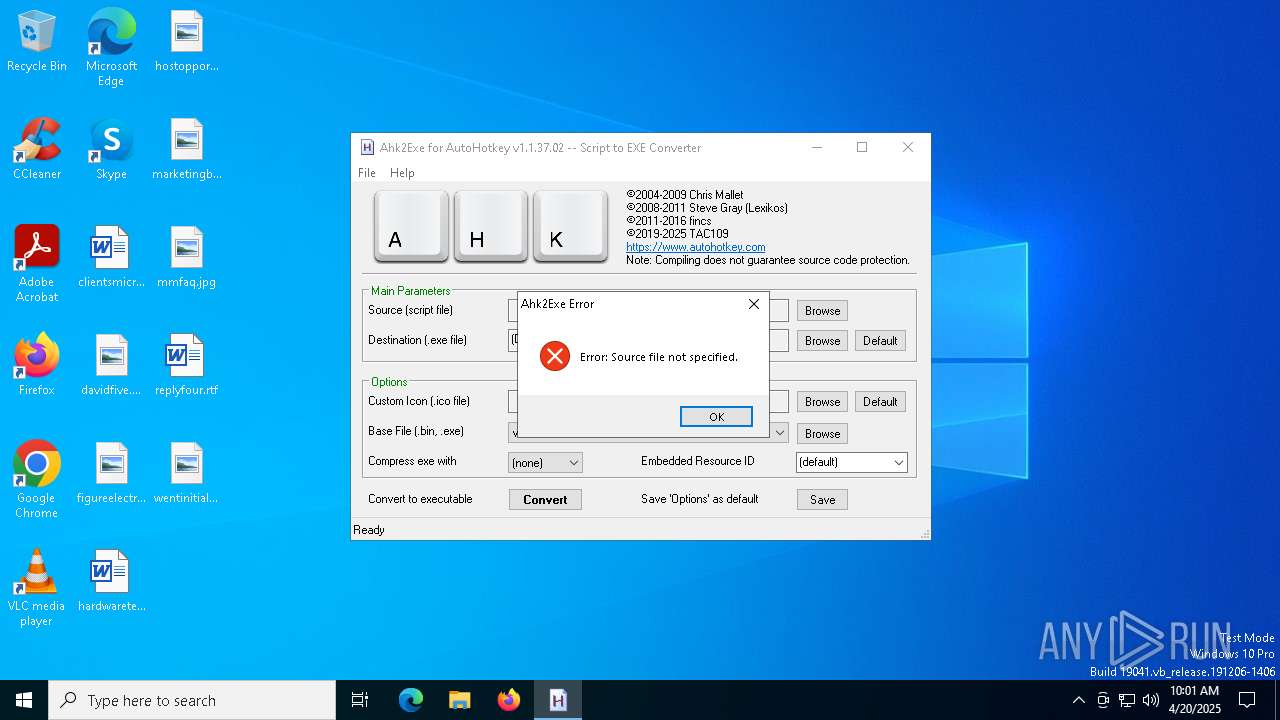Select wentinitial image file on desktop
Viewport: 1280px width, 720px height.
(x=186, y=473)
